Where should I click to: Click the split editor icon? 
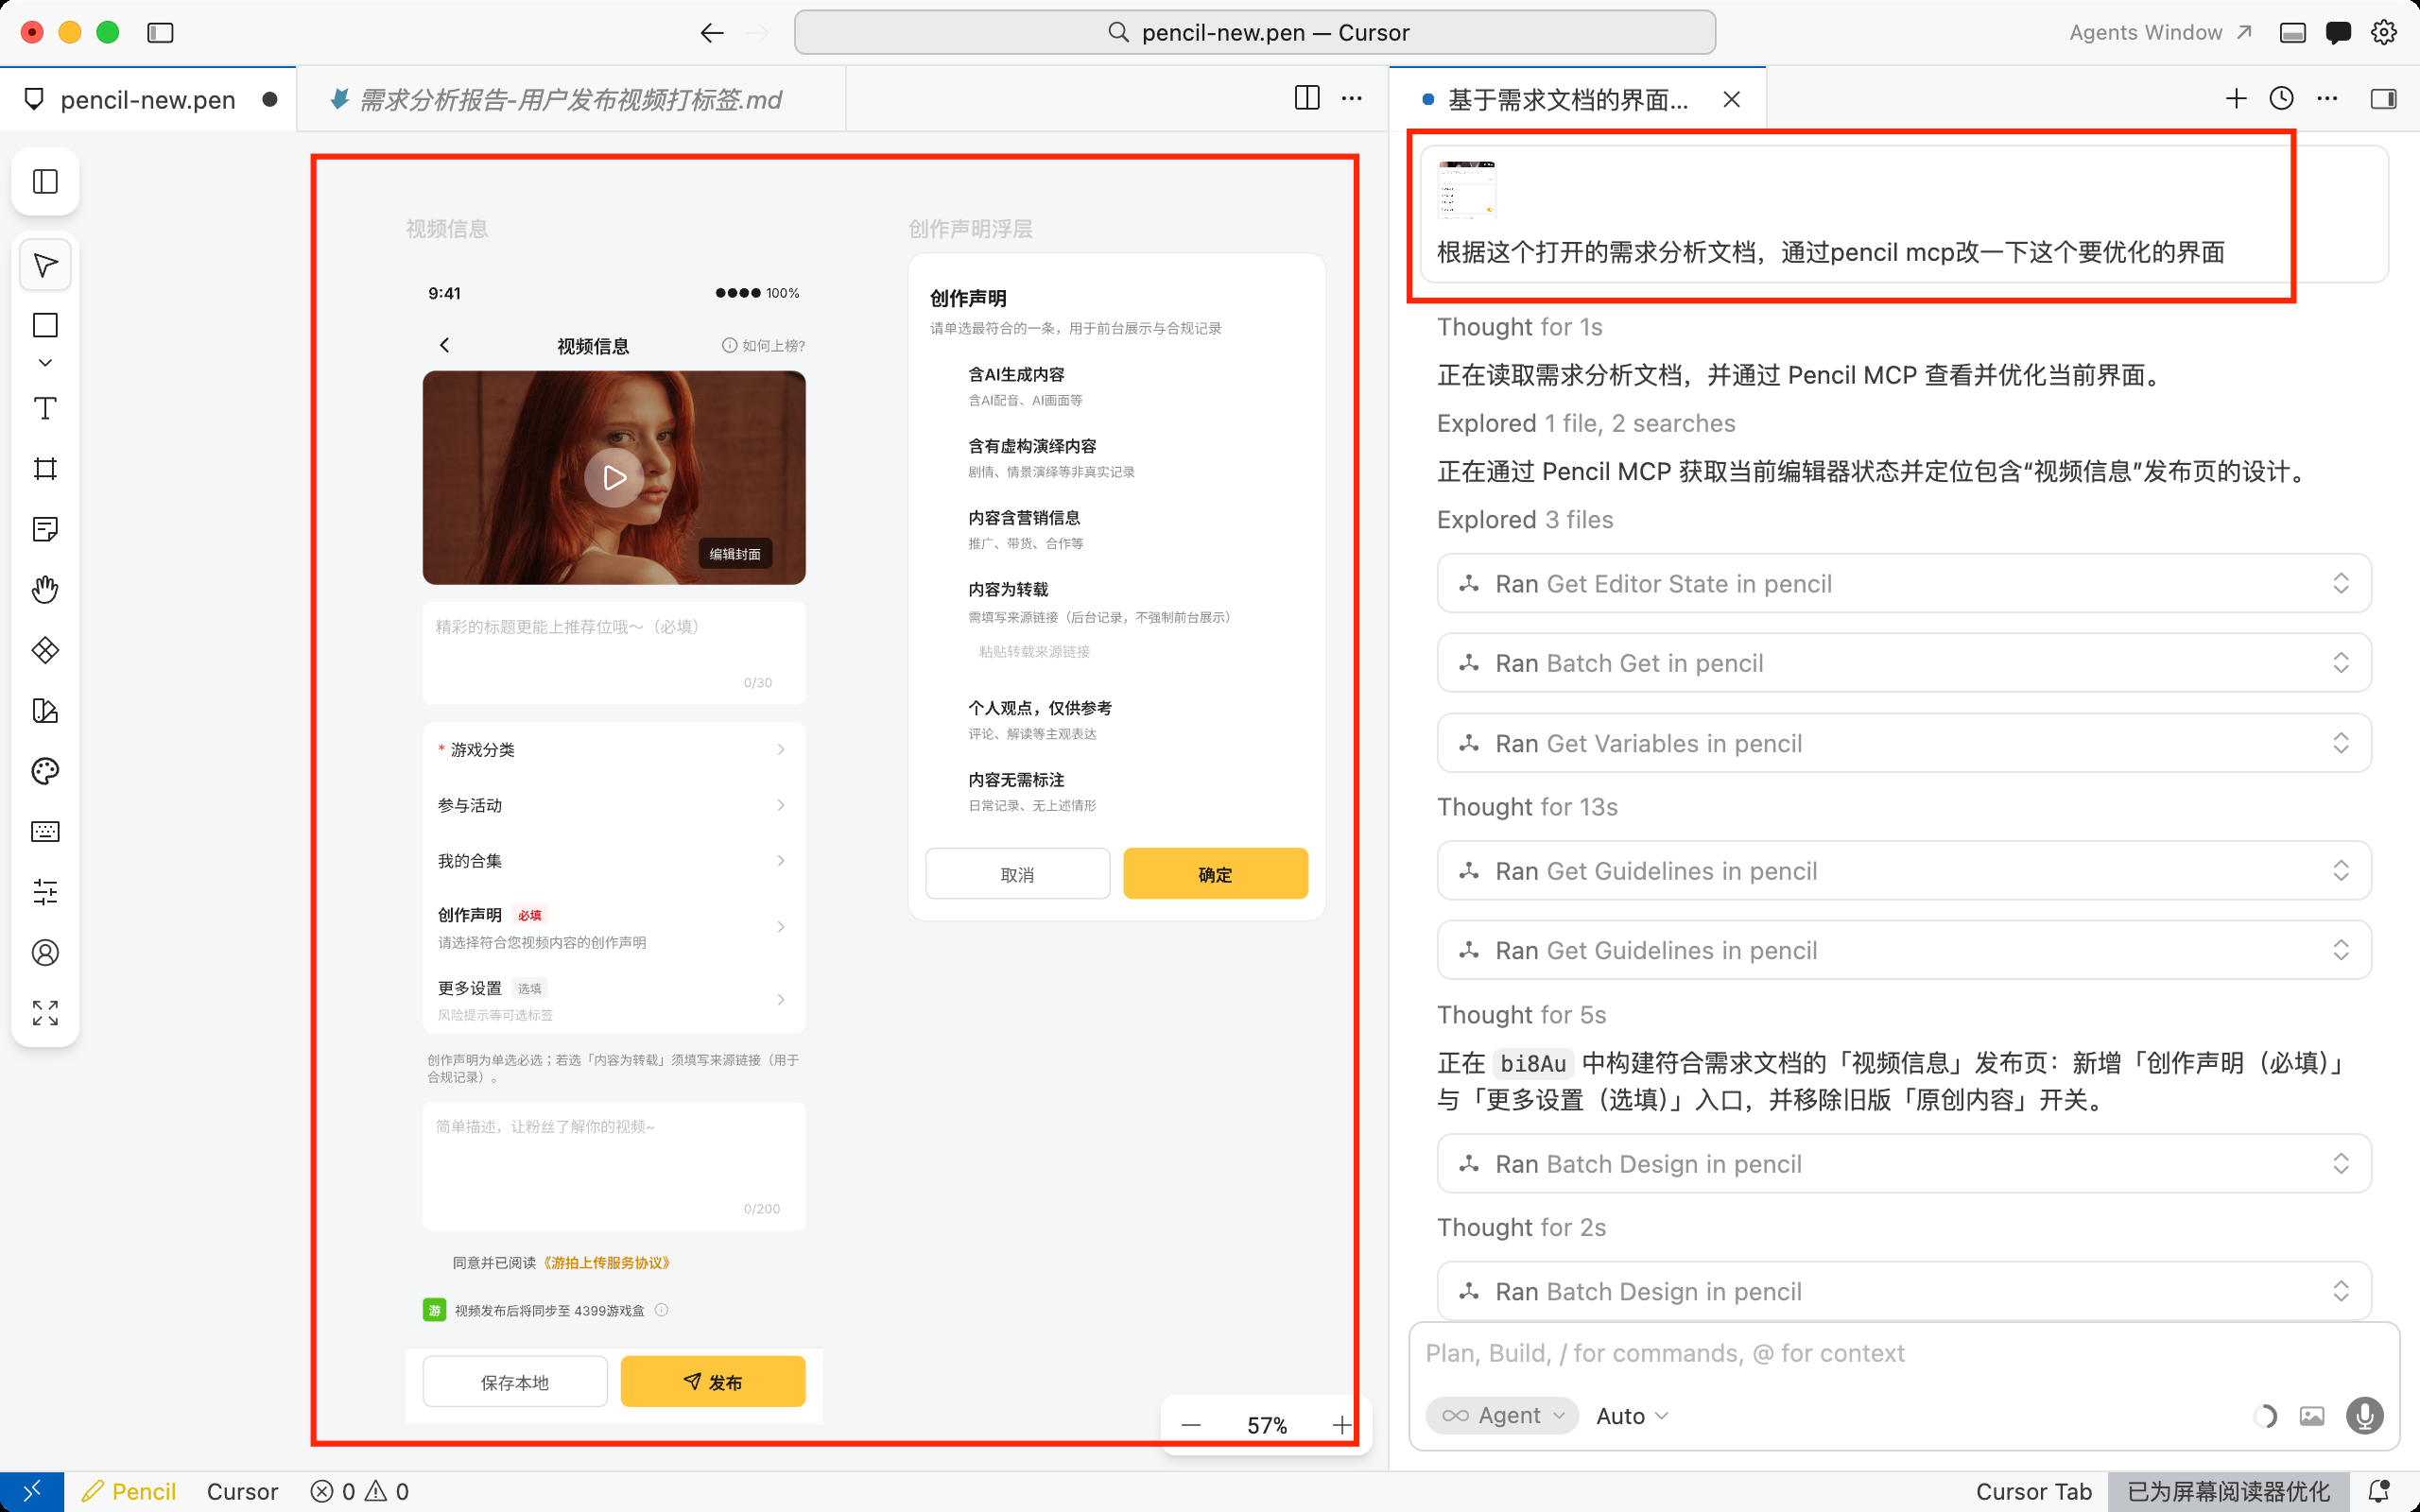(1307, 98)
